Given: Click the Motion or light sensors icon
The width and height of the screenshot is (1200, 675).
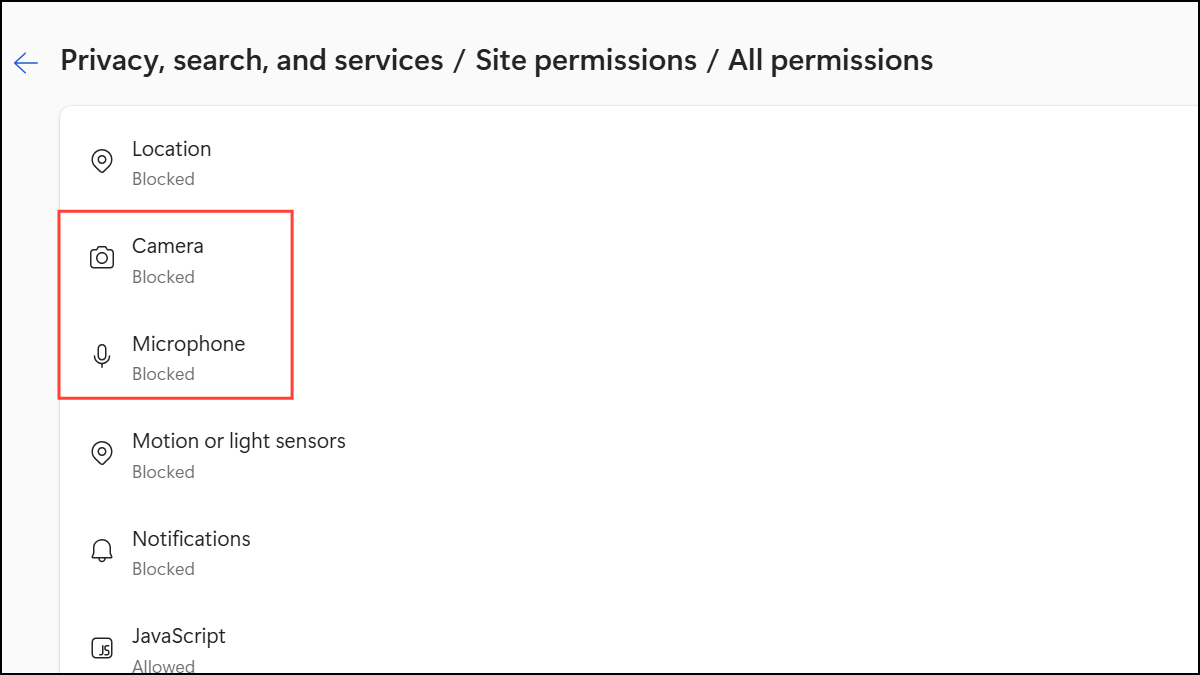Looking at the screenshot, I should tap(101, 453).
